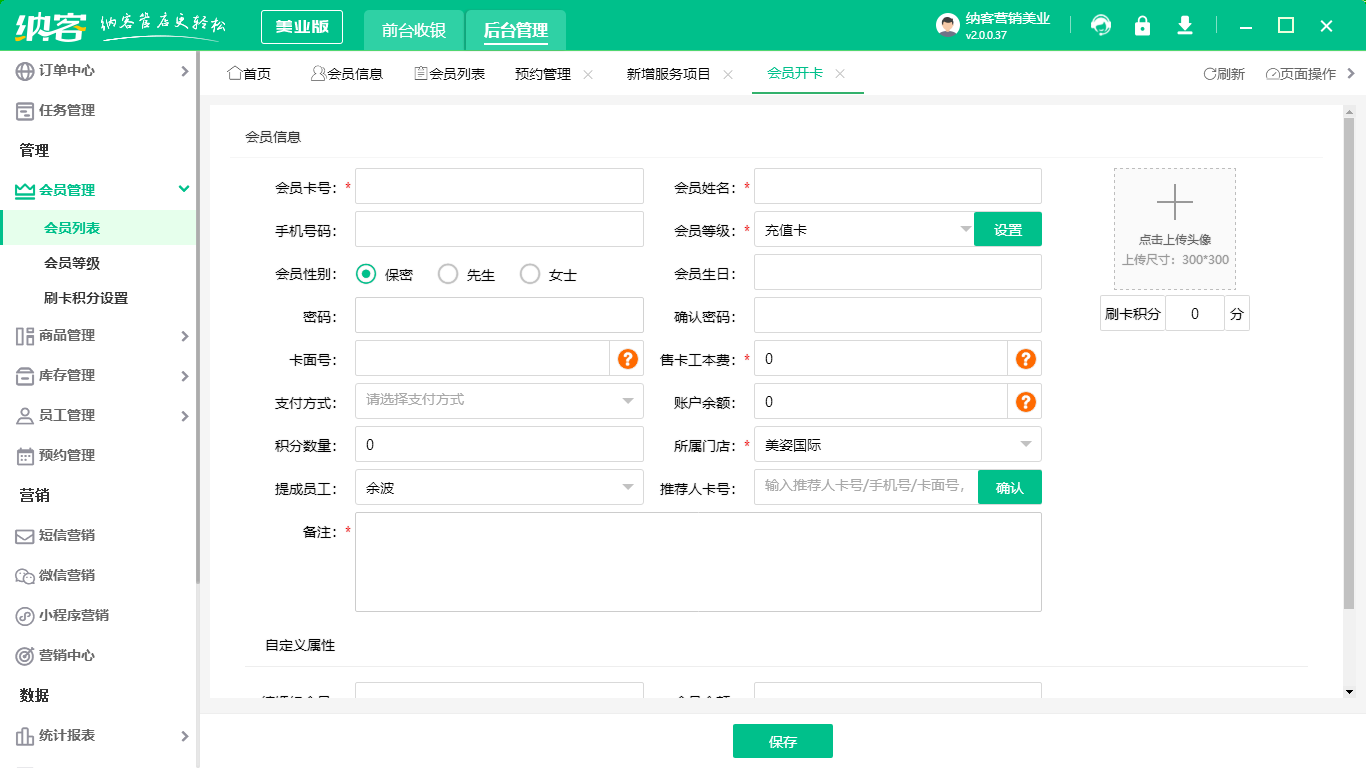Select the 女士 gender radio button
1366x768 pixels.
[530, 274]
